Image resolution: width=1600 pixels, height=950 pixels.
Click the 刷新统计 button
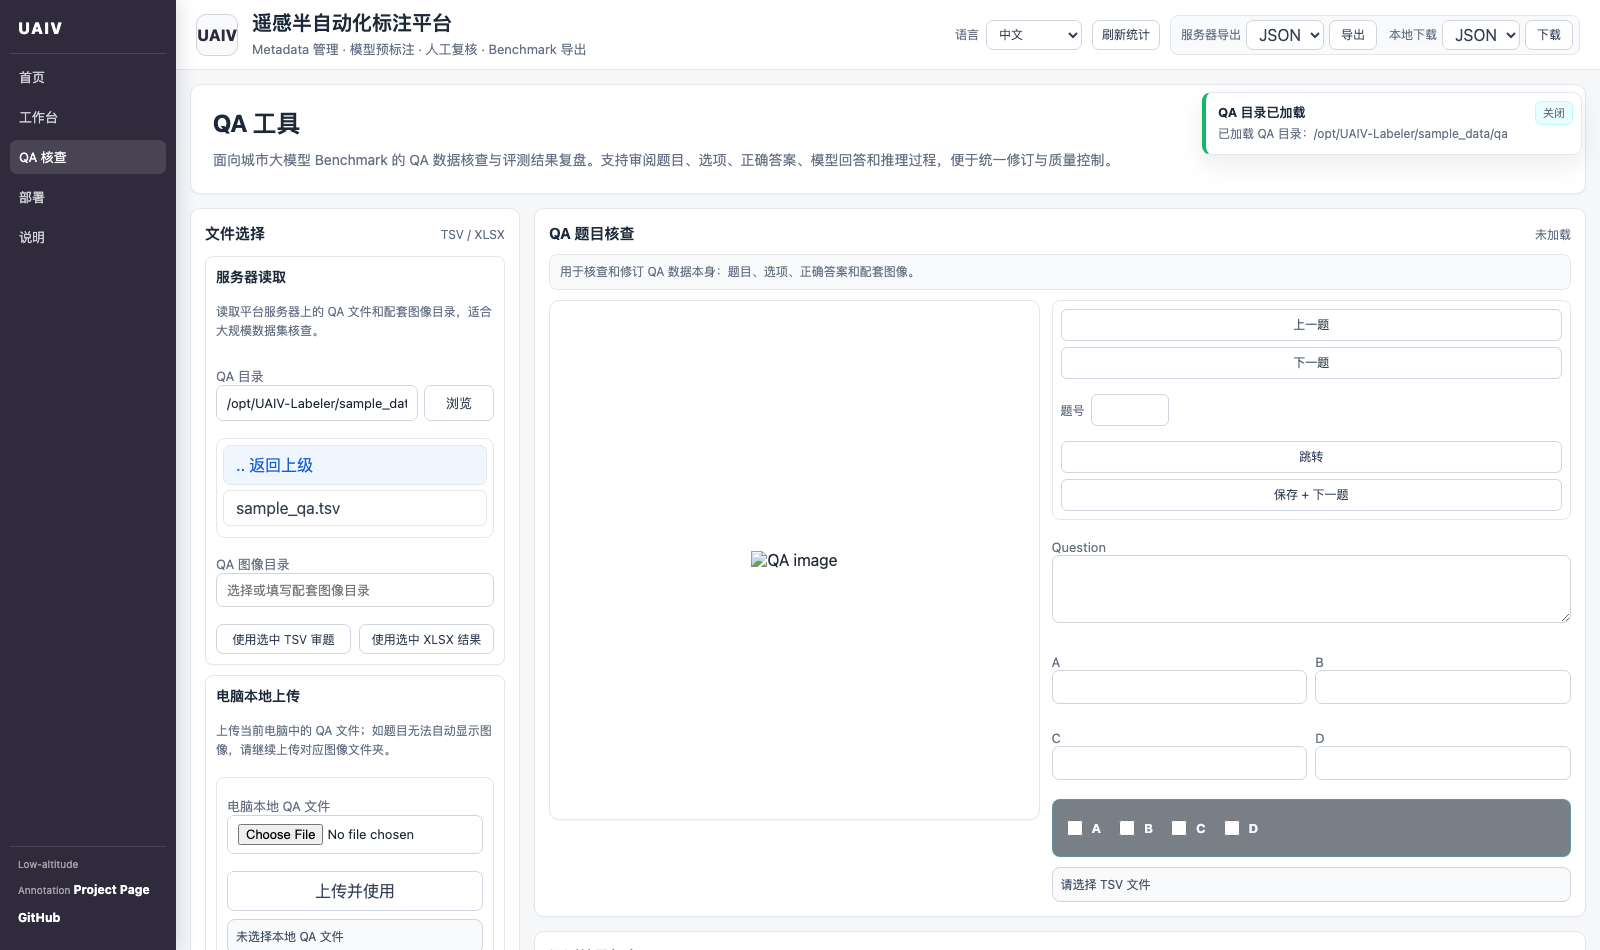(x=1126, y=35)
